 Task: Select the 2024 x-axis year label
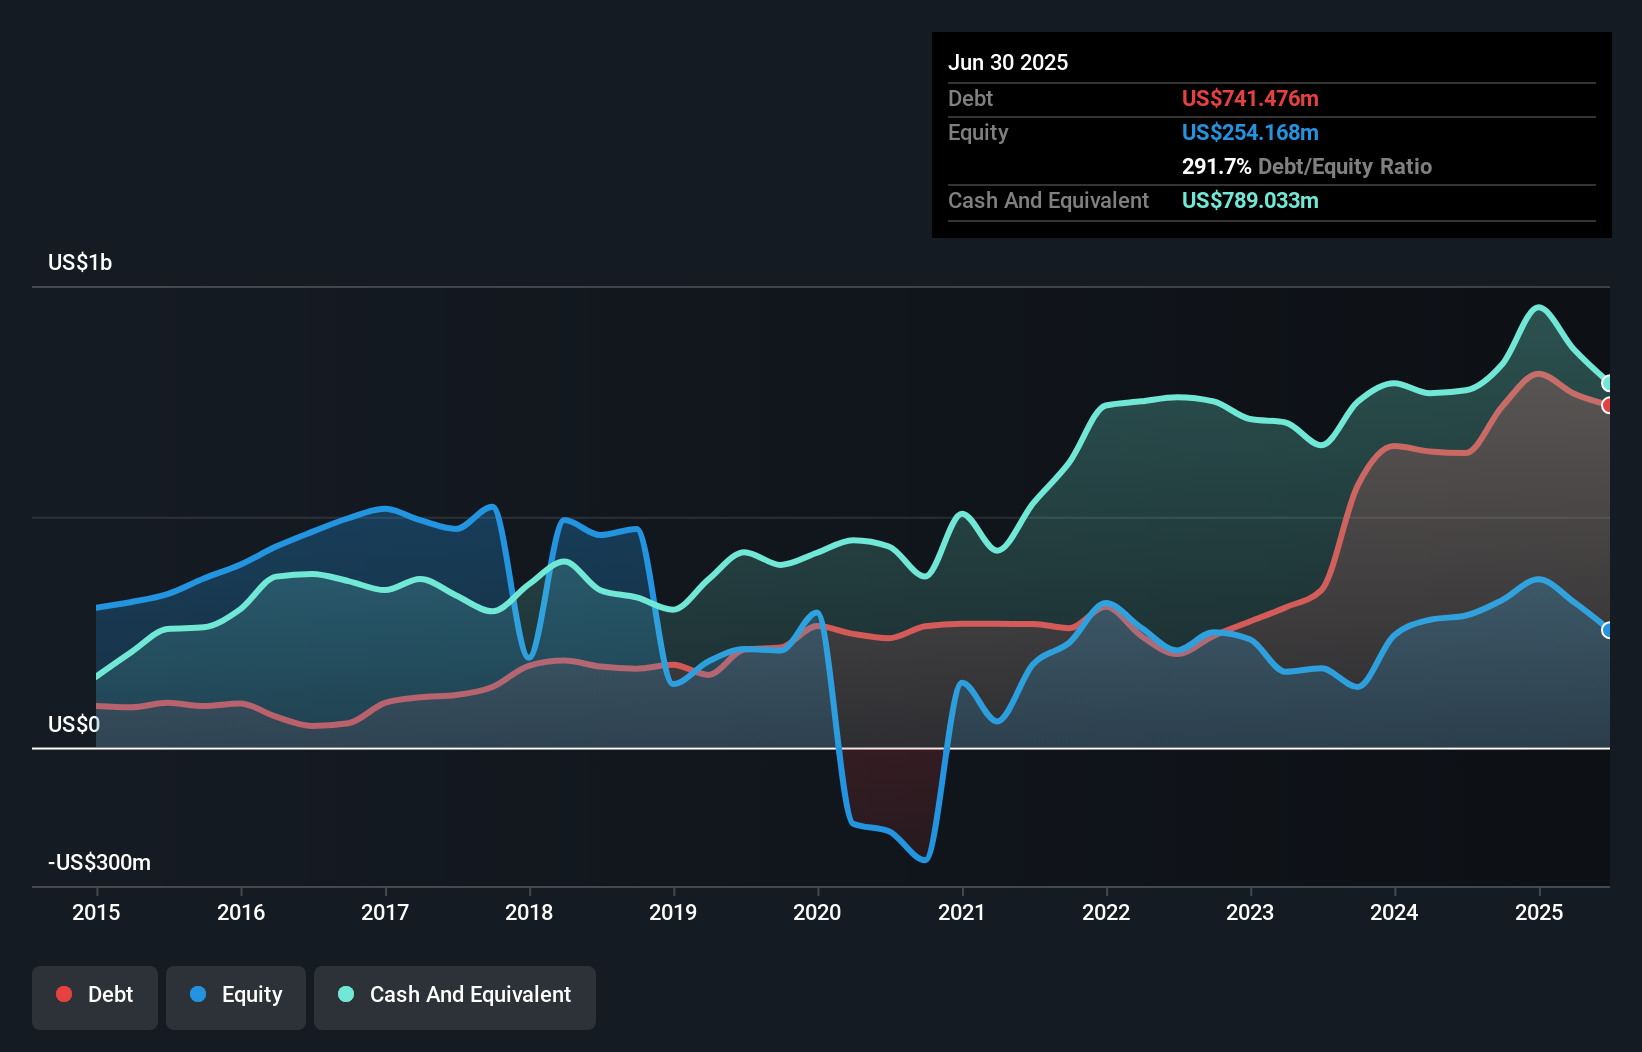1394,912
